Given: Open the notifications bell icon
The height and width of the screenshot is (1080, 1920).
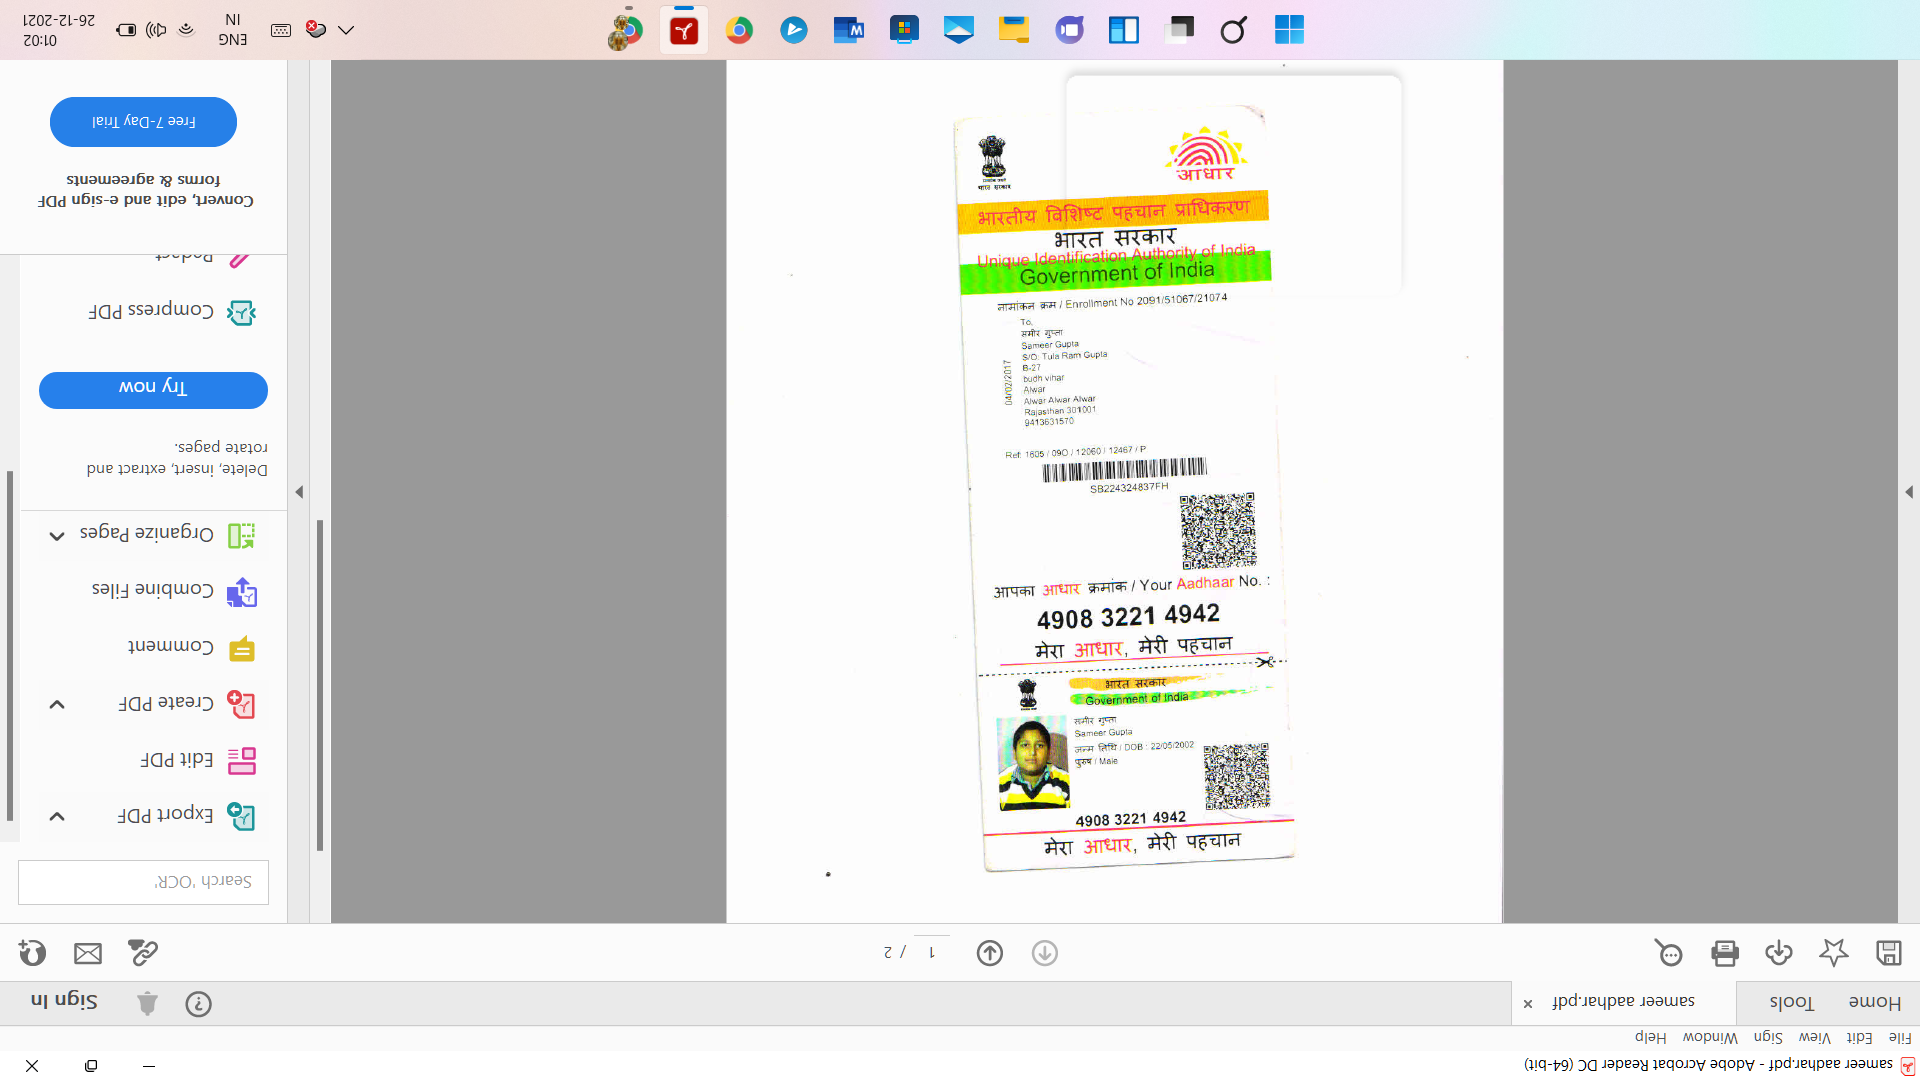Looking at the screenshot, I should (x=147, y=1004).
